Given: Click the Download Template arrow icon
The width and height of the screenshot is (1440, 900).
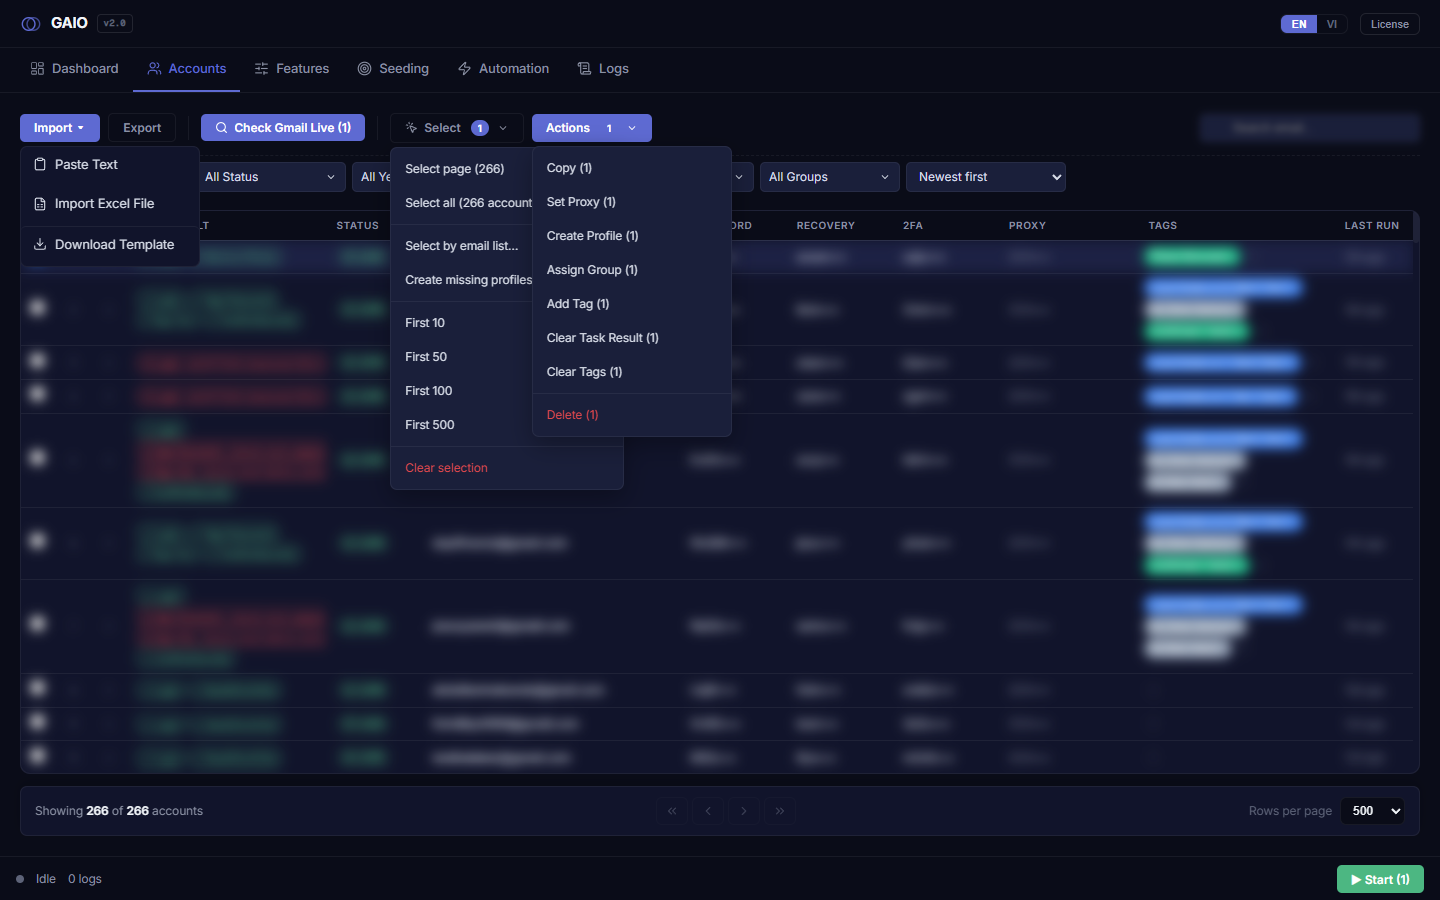Looking at the screenshot, I should 40,244.
